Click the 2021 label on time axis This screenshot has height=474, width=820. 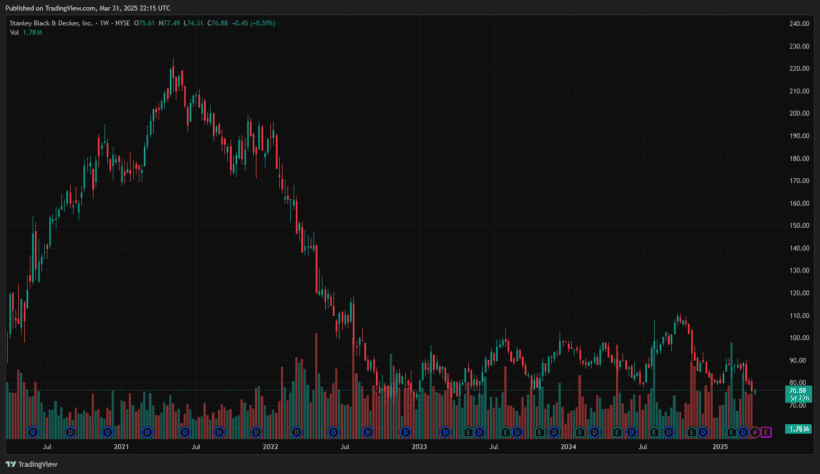121,447
